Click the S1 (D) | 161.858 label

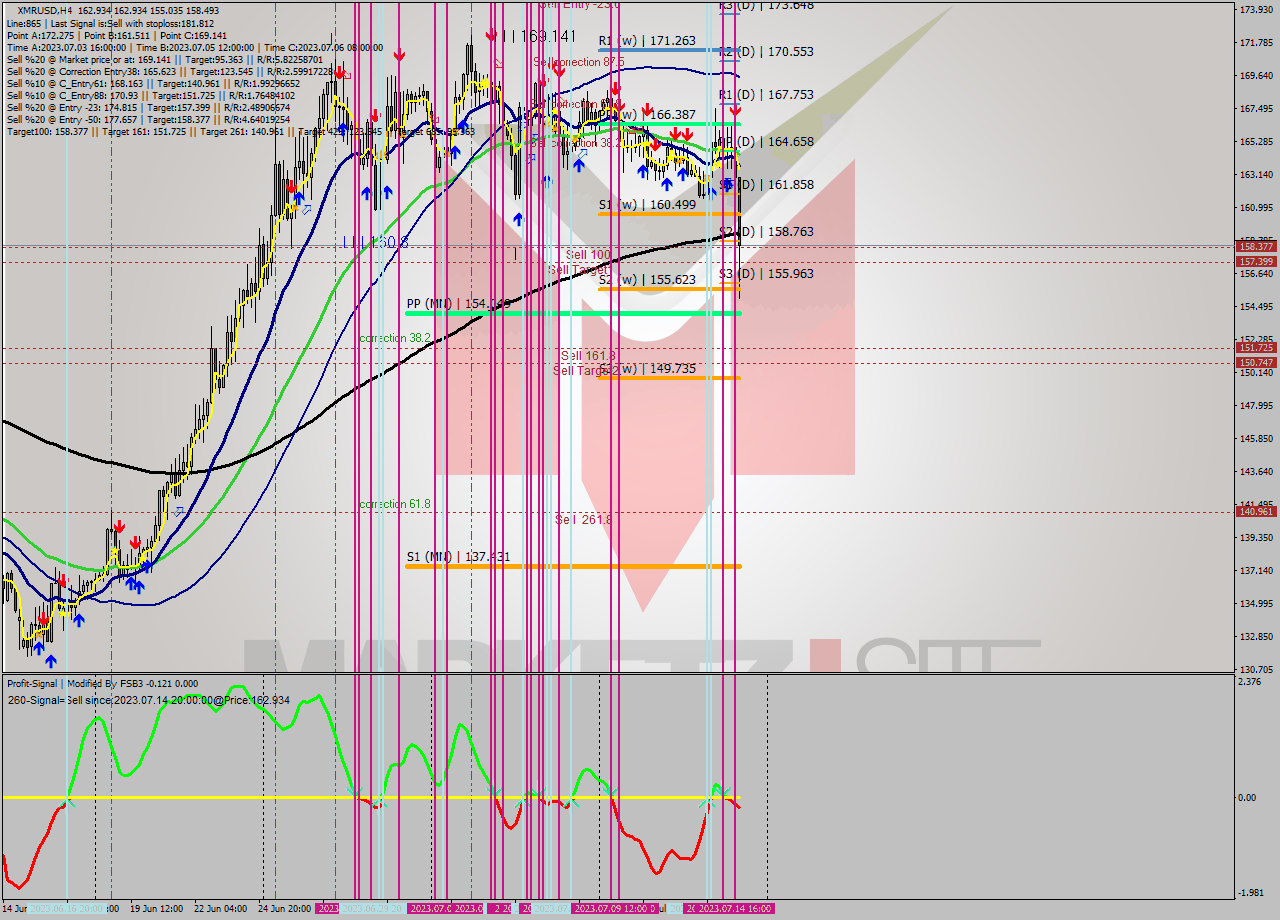766,185
